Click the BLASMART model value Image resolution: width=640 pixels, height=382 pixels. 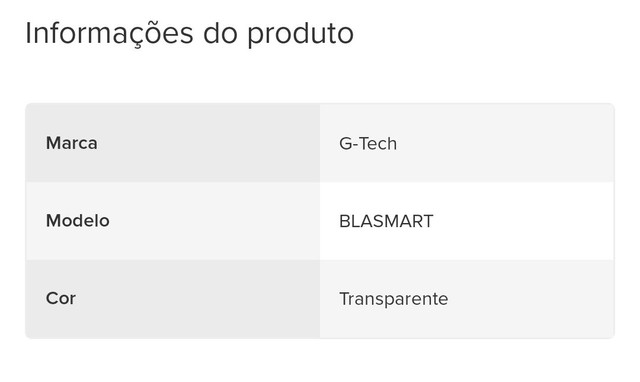(x=386, y=221)
